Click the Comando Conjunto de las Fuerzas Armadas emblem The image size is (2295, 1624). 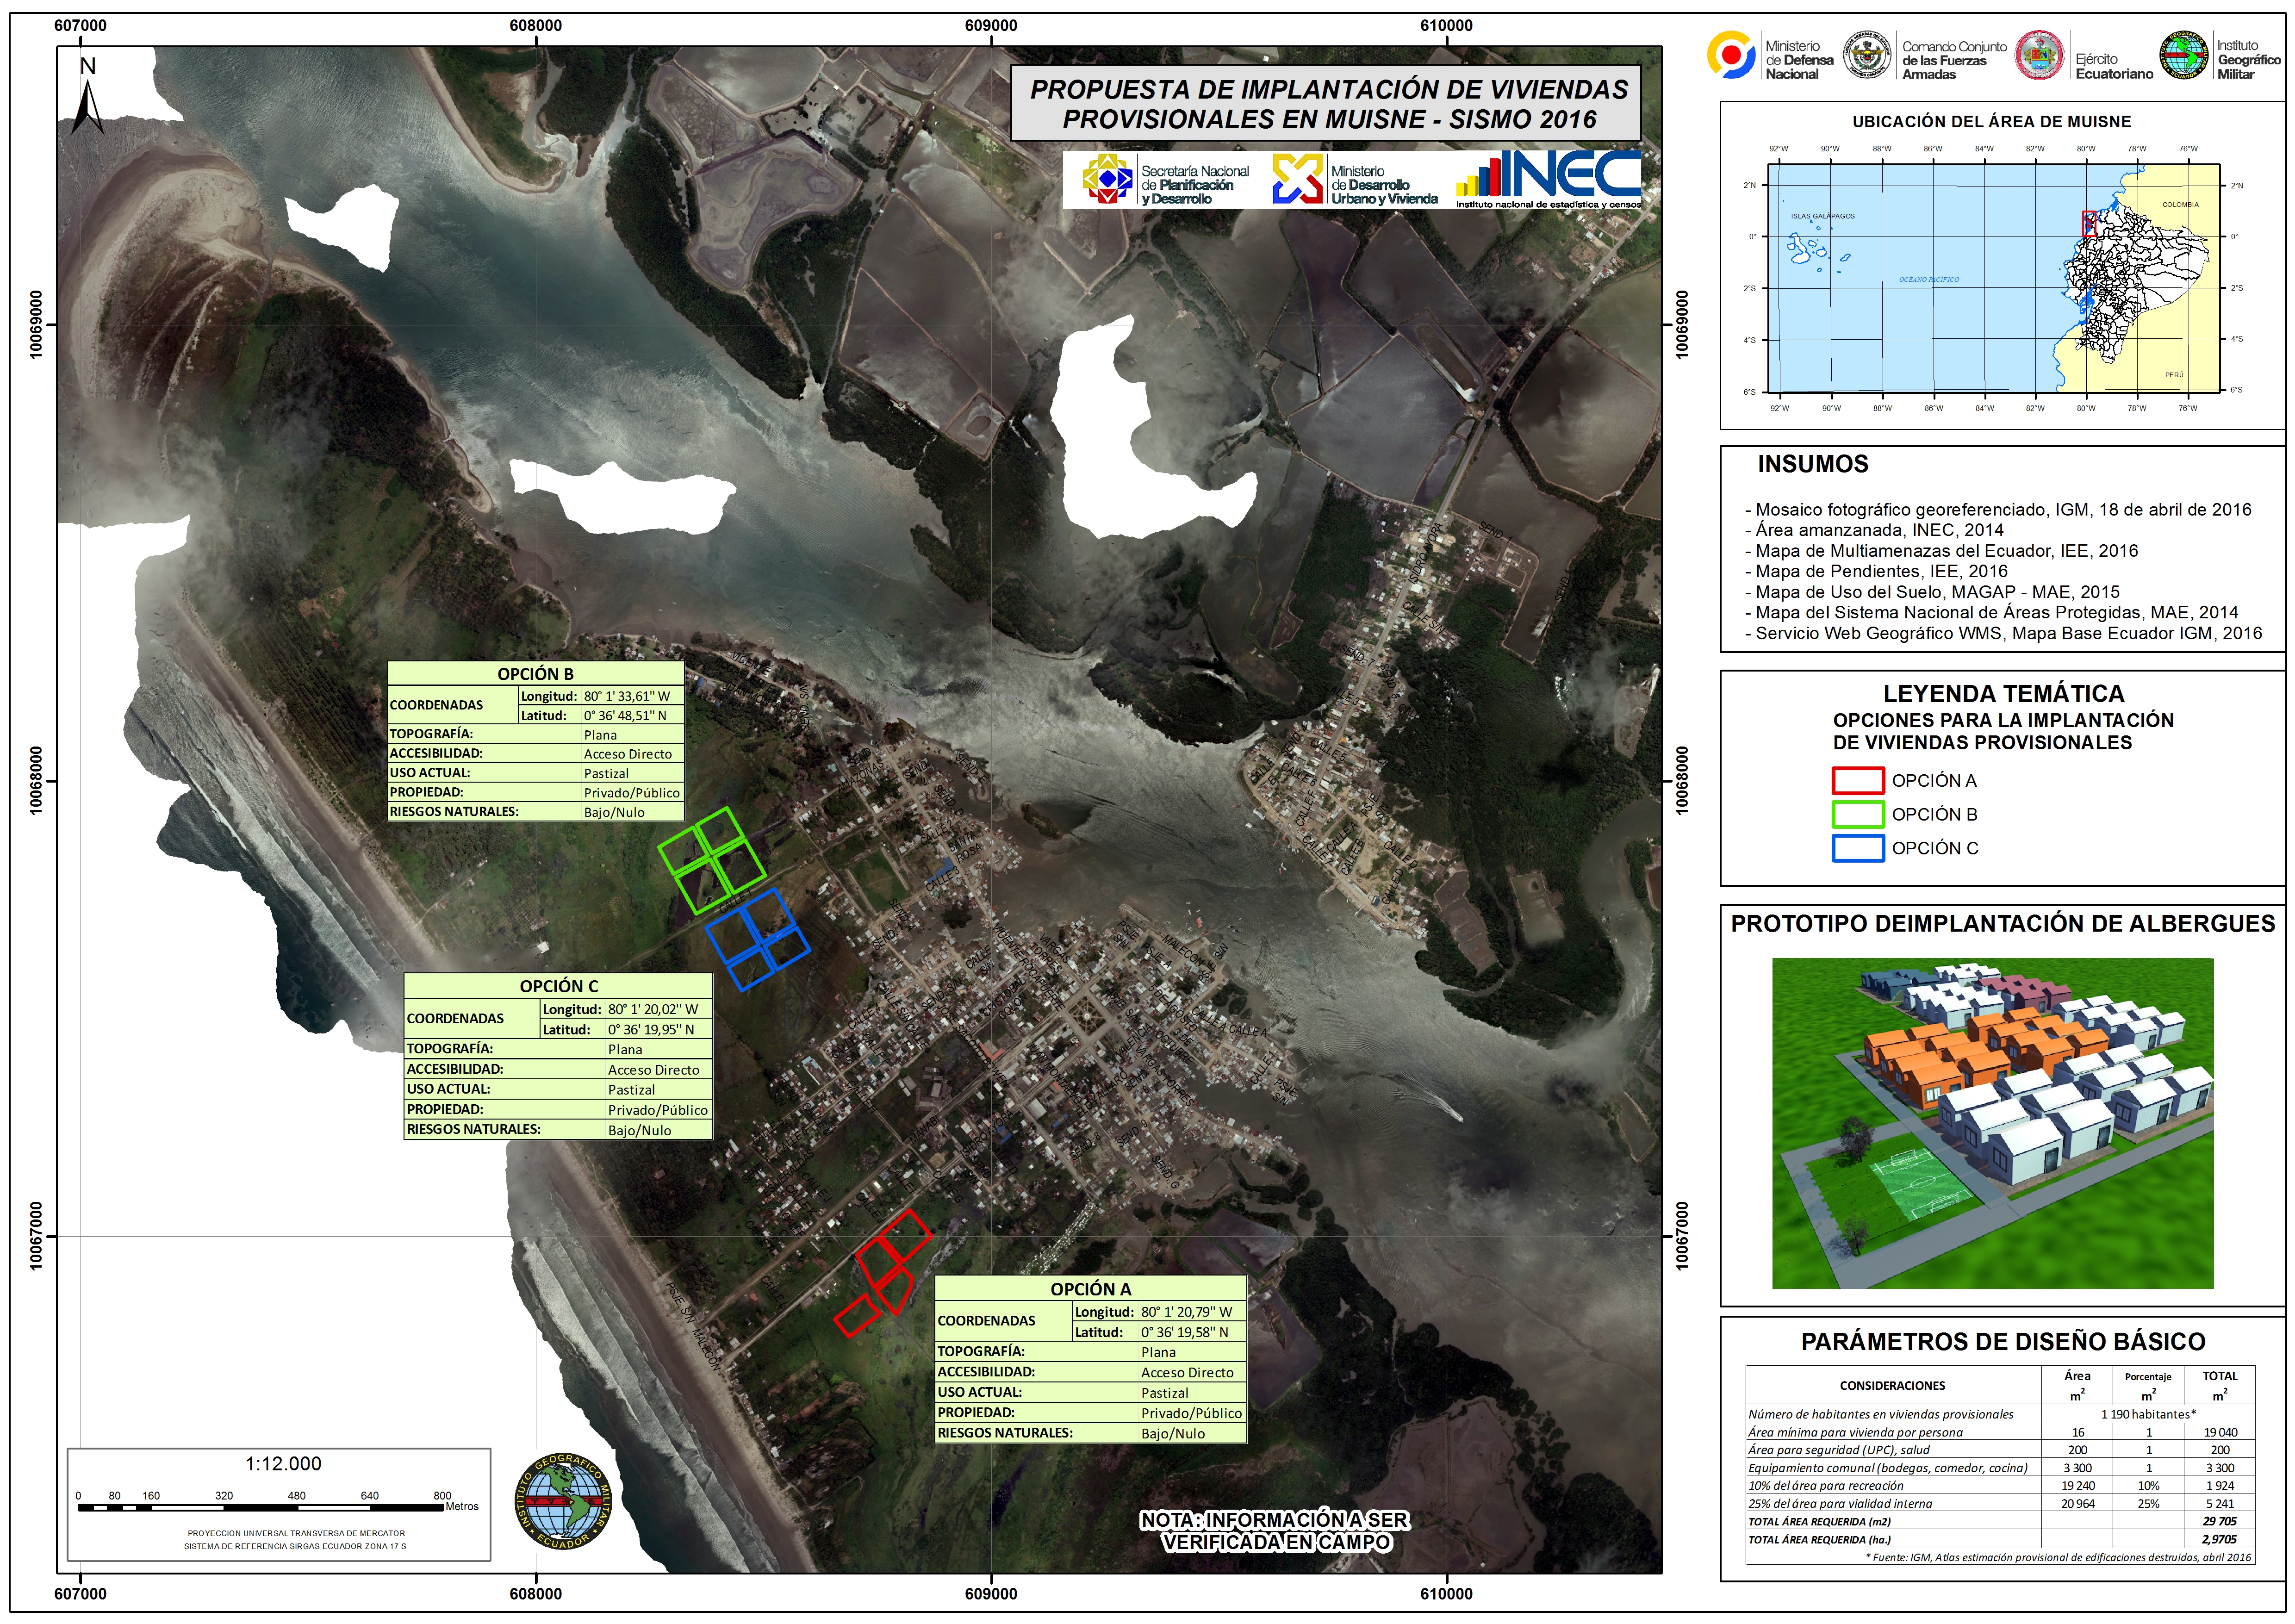click(1866, 56)
